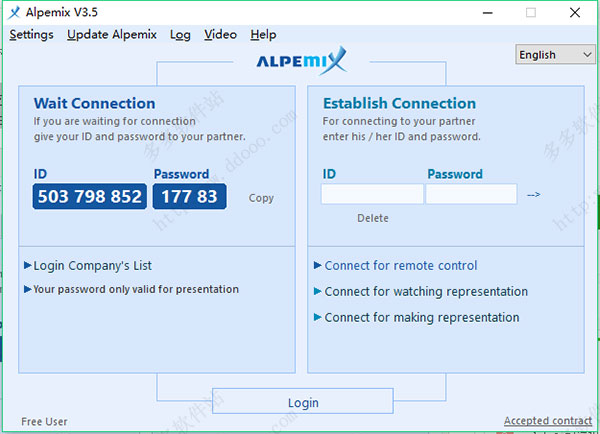Close the Alpemix window

(x=575, y=13)
